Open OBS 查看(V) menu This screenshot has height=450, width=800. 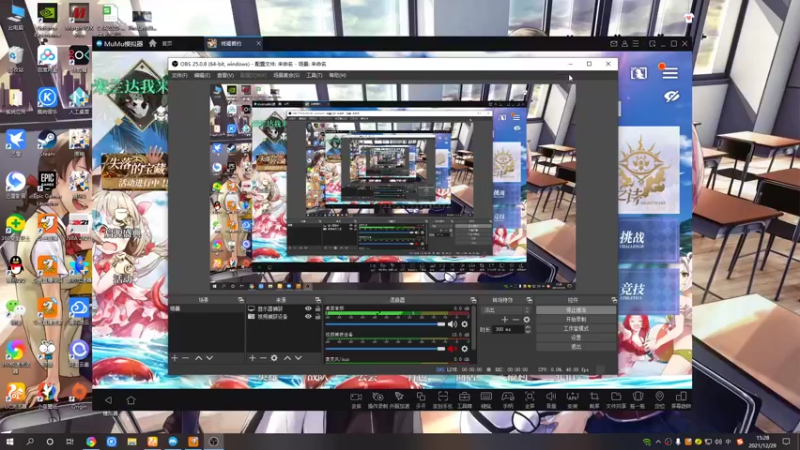coord(226,76)
